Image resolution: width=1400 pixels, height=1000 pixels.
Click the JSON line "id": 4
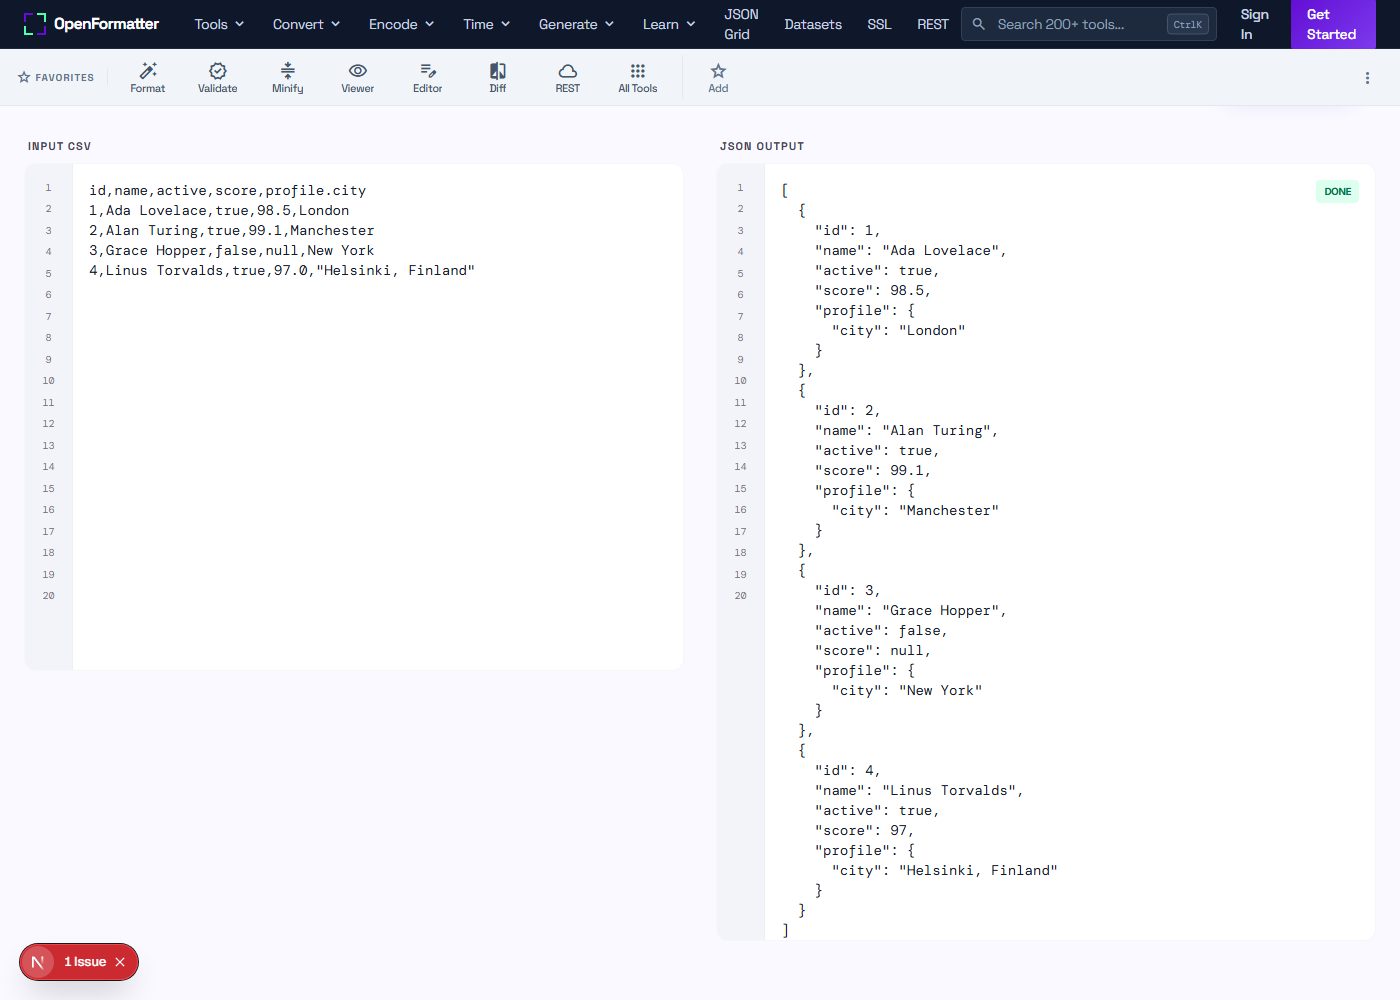tap(848, 771)
